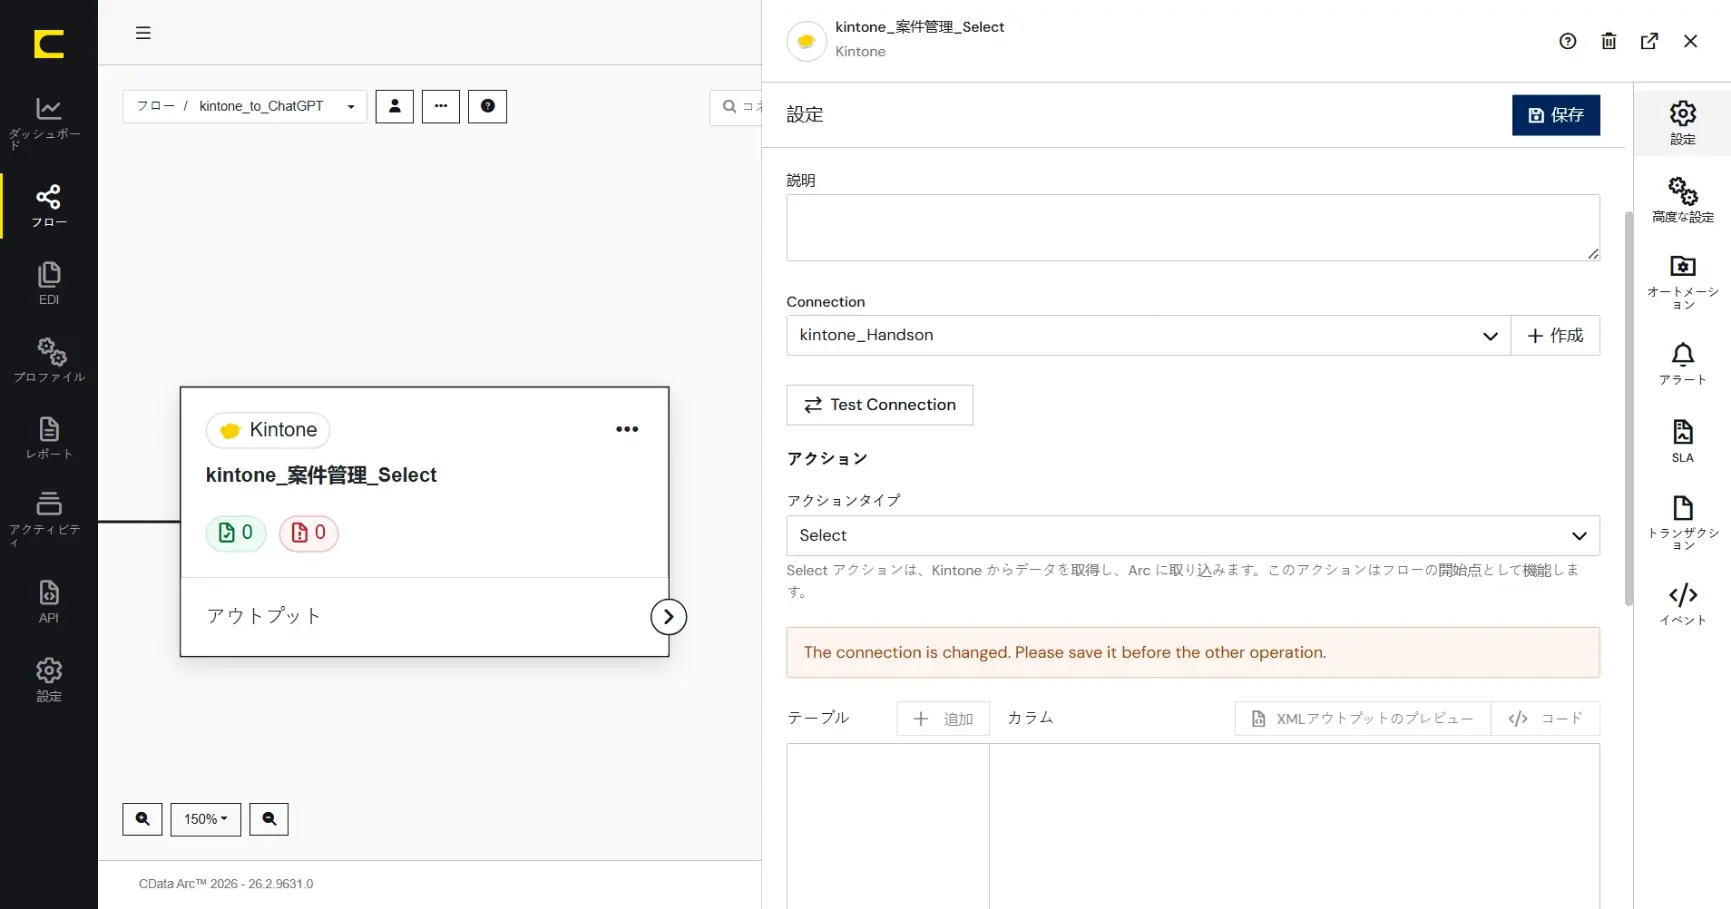1731x909 pixels.
Task: Open the kintone_to_ChatGPT flow dropdown
Action: 245,106
